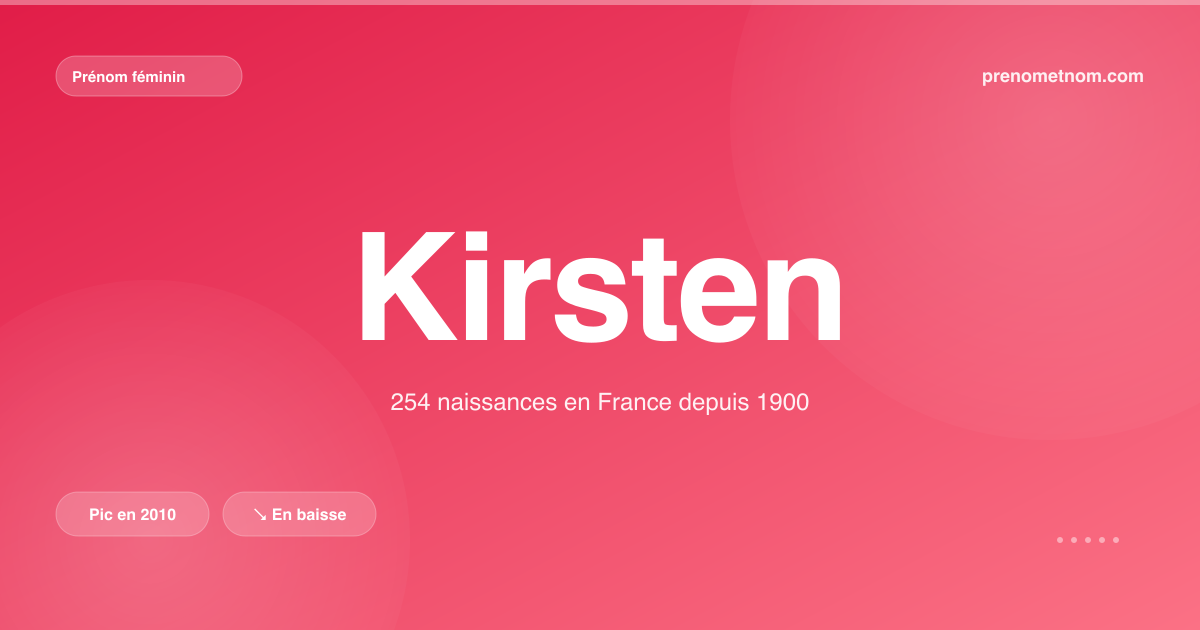Click "254 naissances en France depuis 1900" text
The image size is (1200, 630).
600,403
